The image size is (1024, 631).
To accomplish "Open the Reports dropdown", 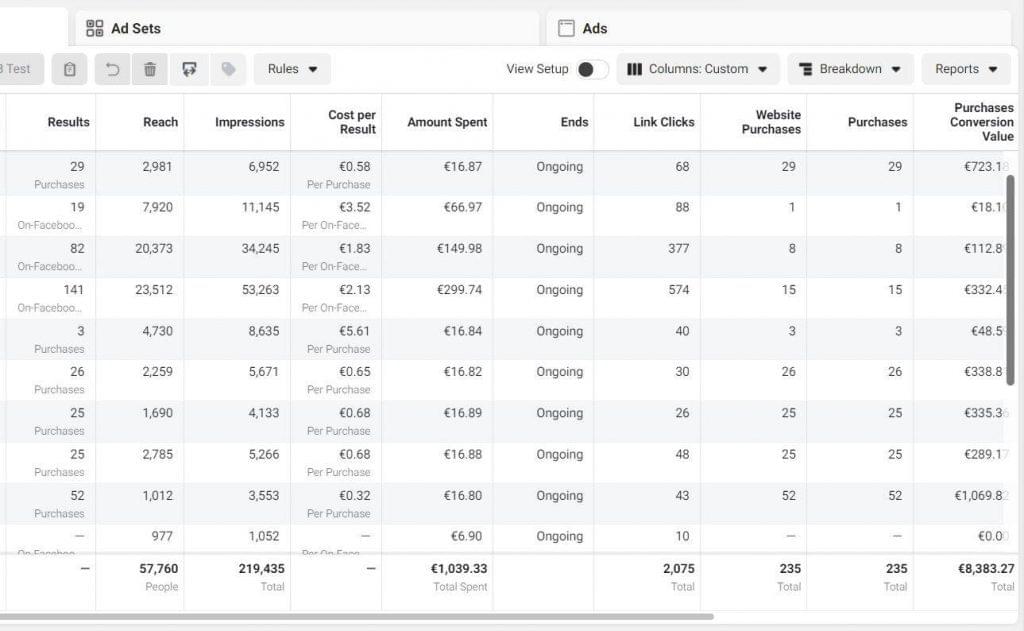I will point(966,69).
